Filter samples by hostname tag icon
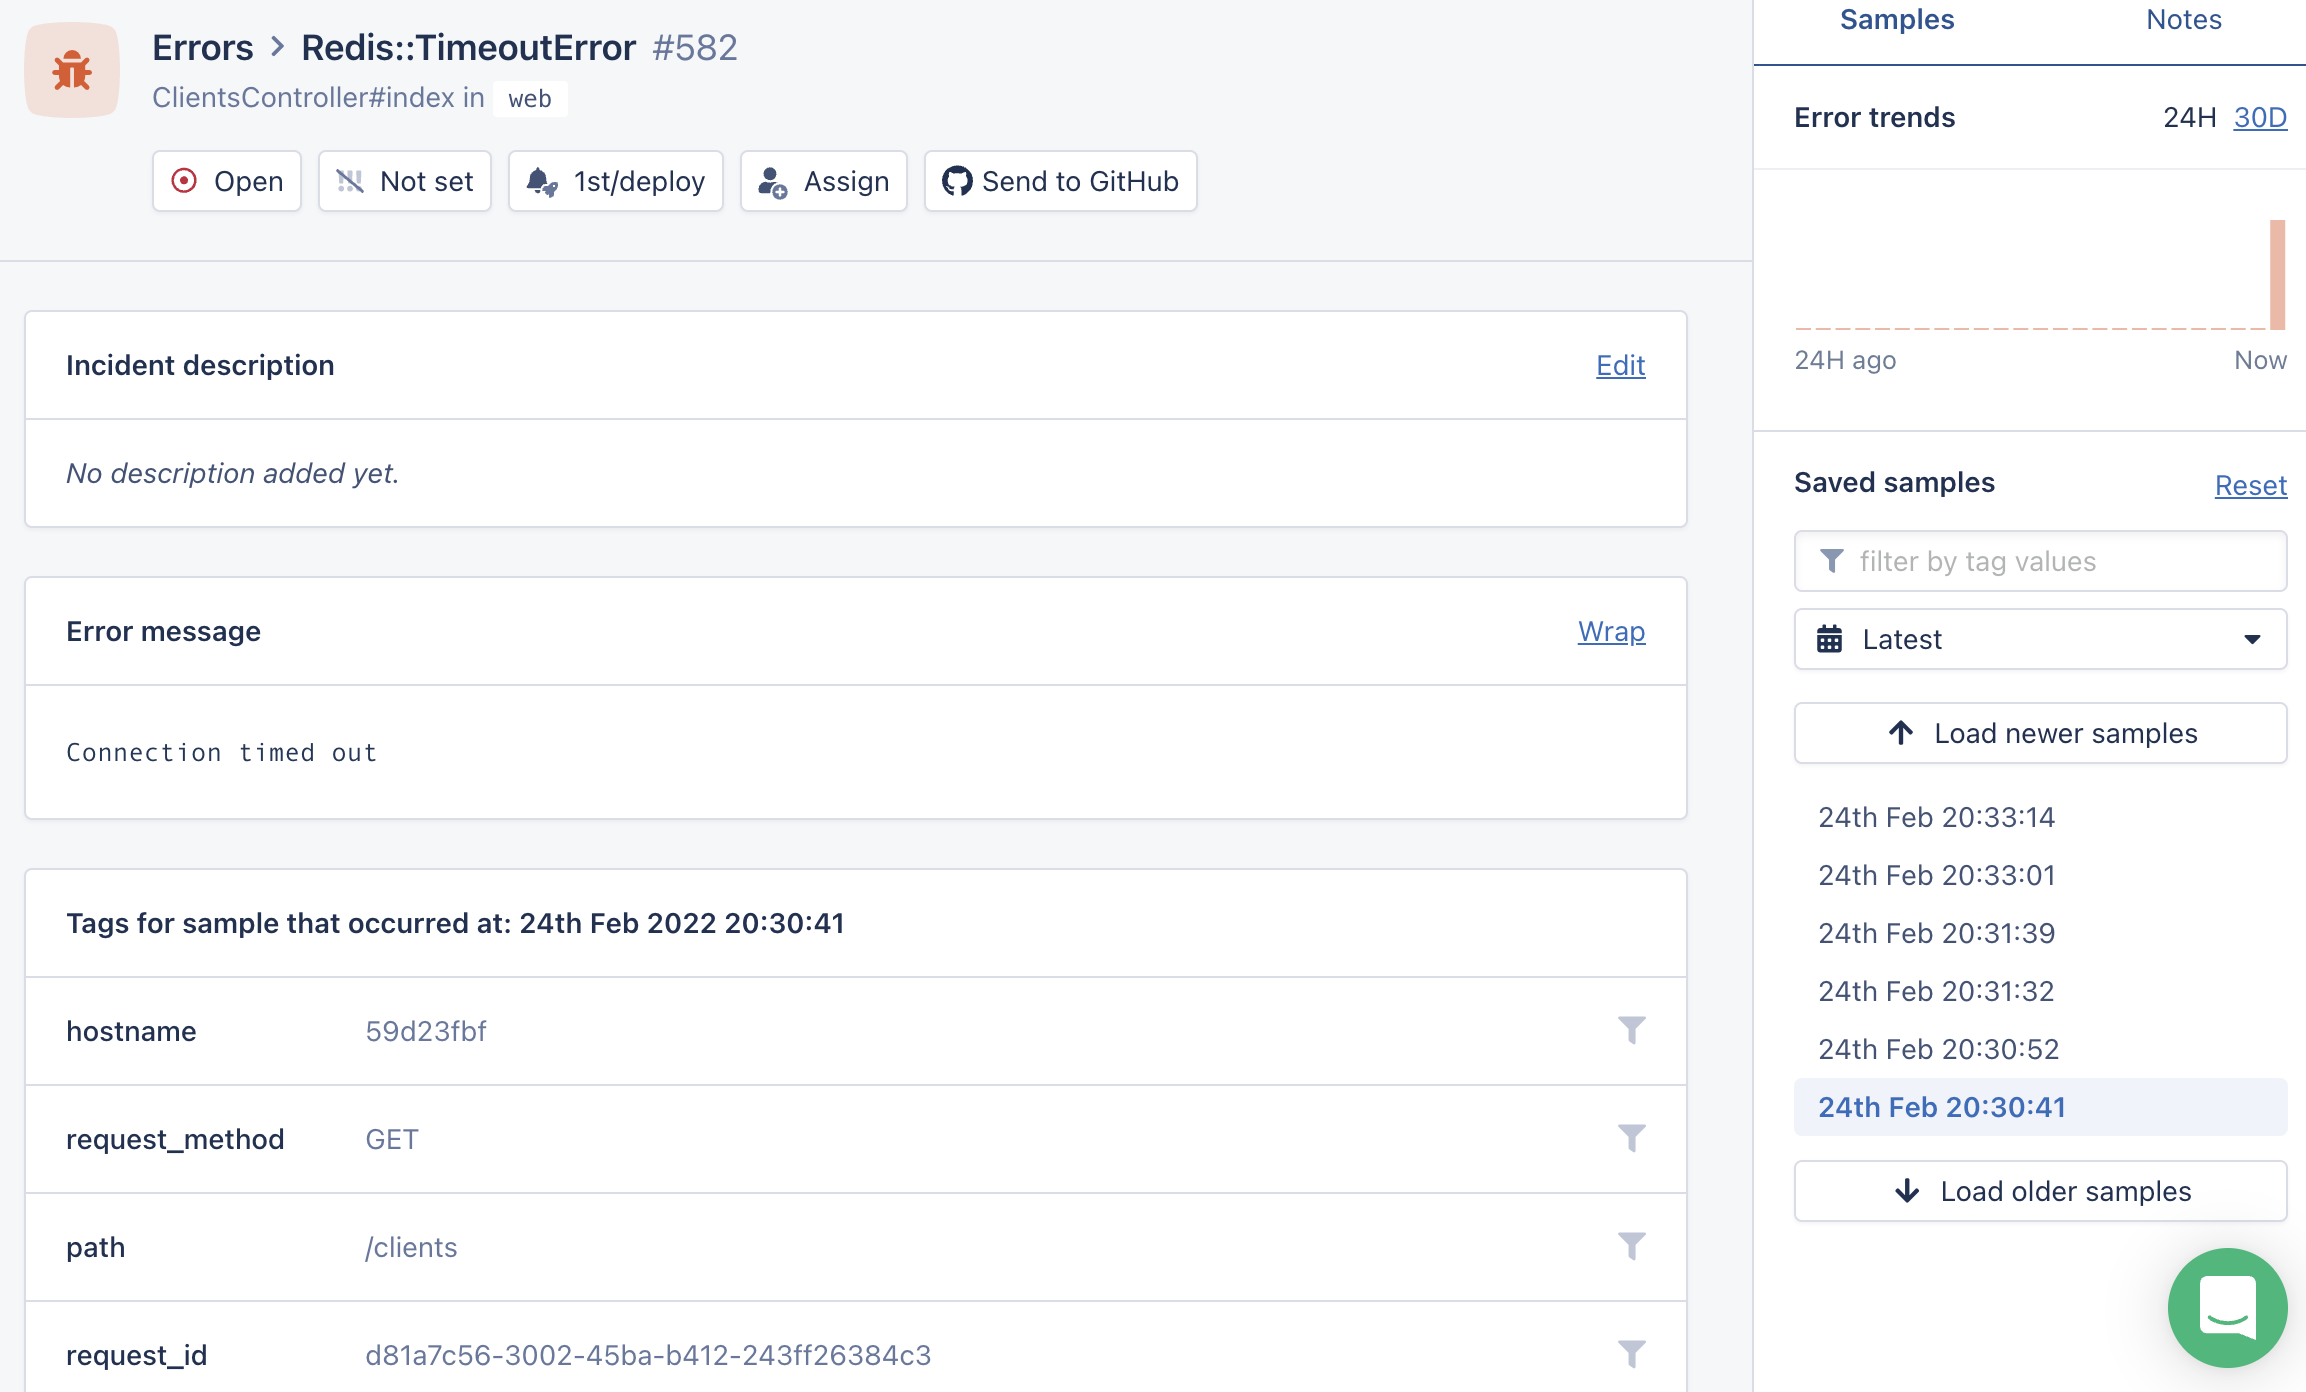2306x1392 pixels. coord(1631,1030)
